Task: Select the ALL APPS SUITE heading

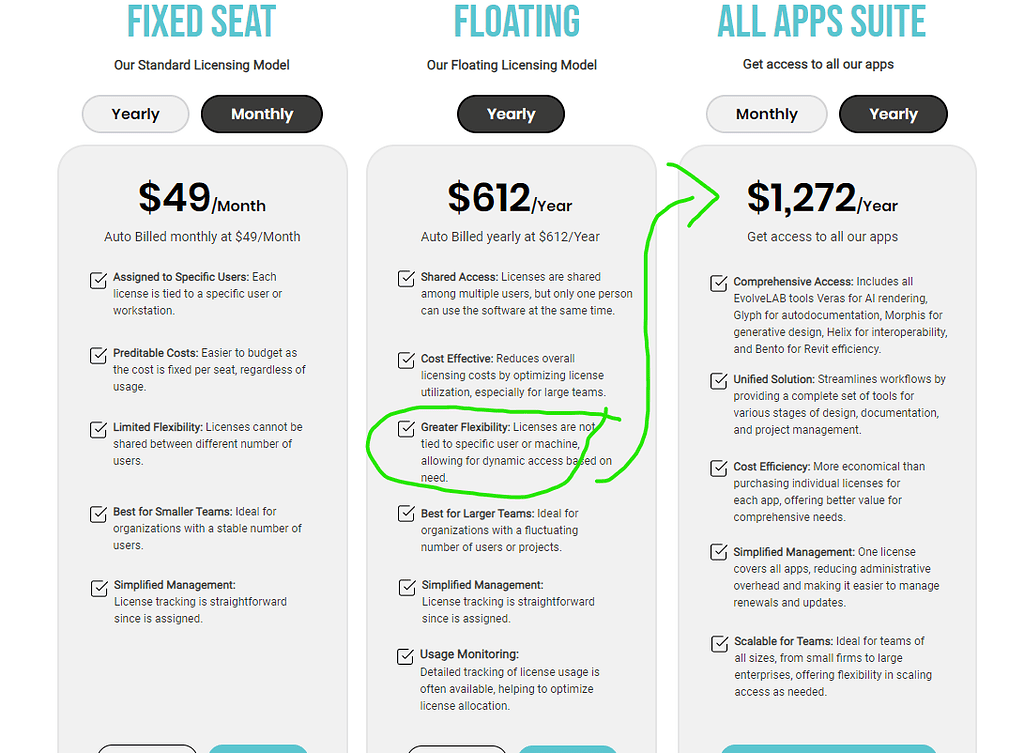Action: tap(821, 22)
